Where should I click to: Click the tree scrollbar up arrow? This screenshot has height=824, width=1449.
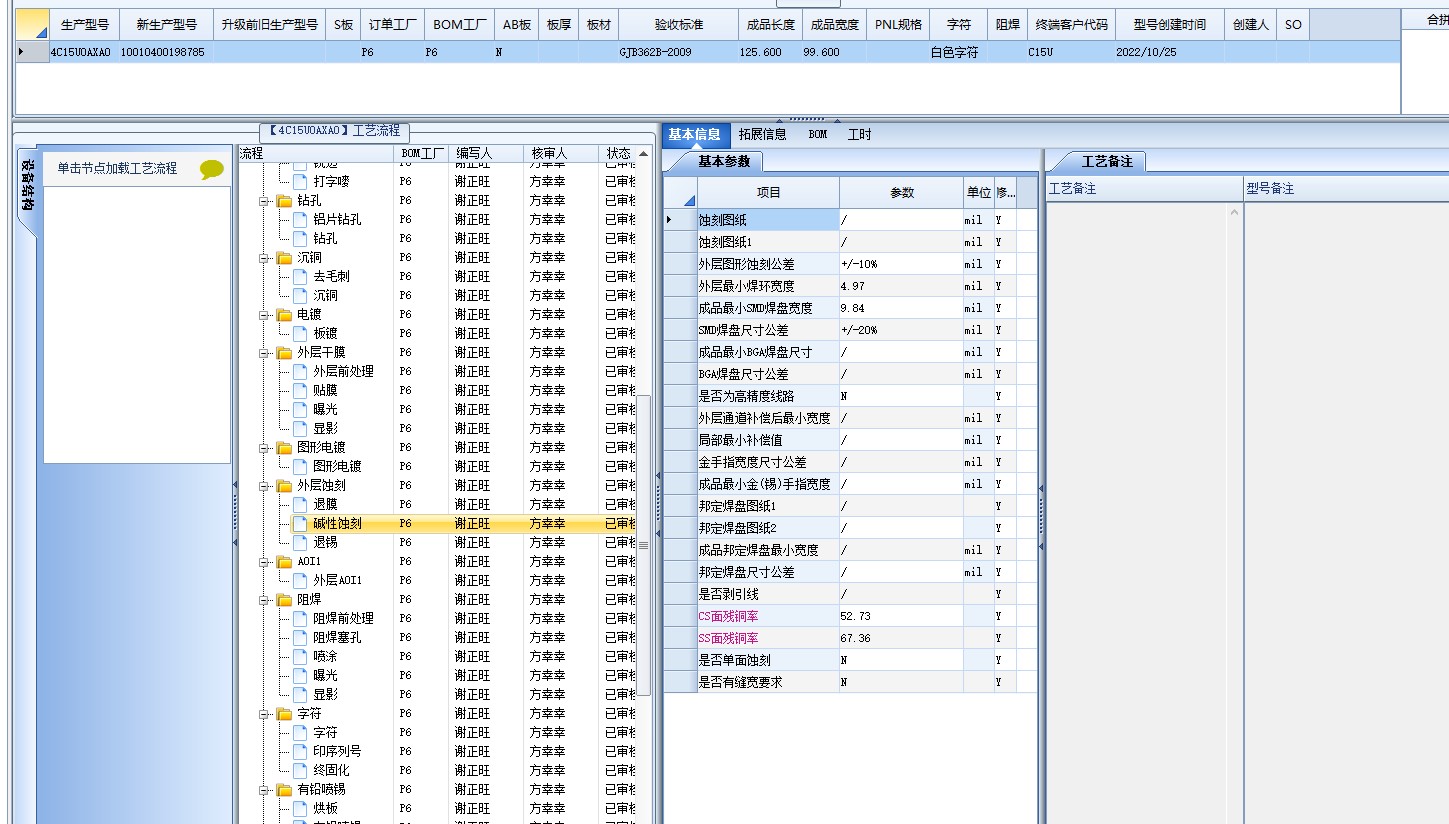point(644,154)
